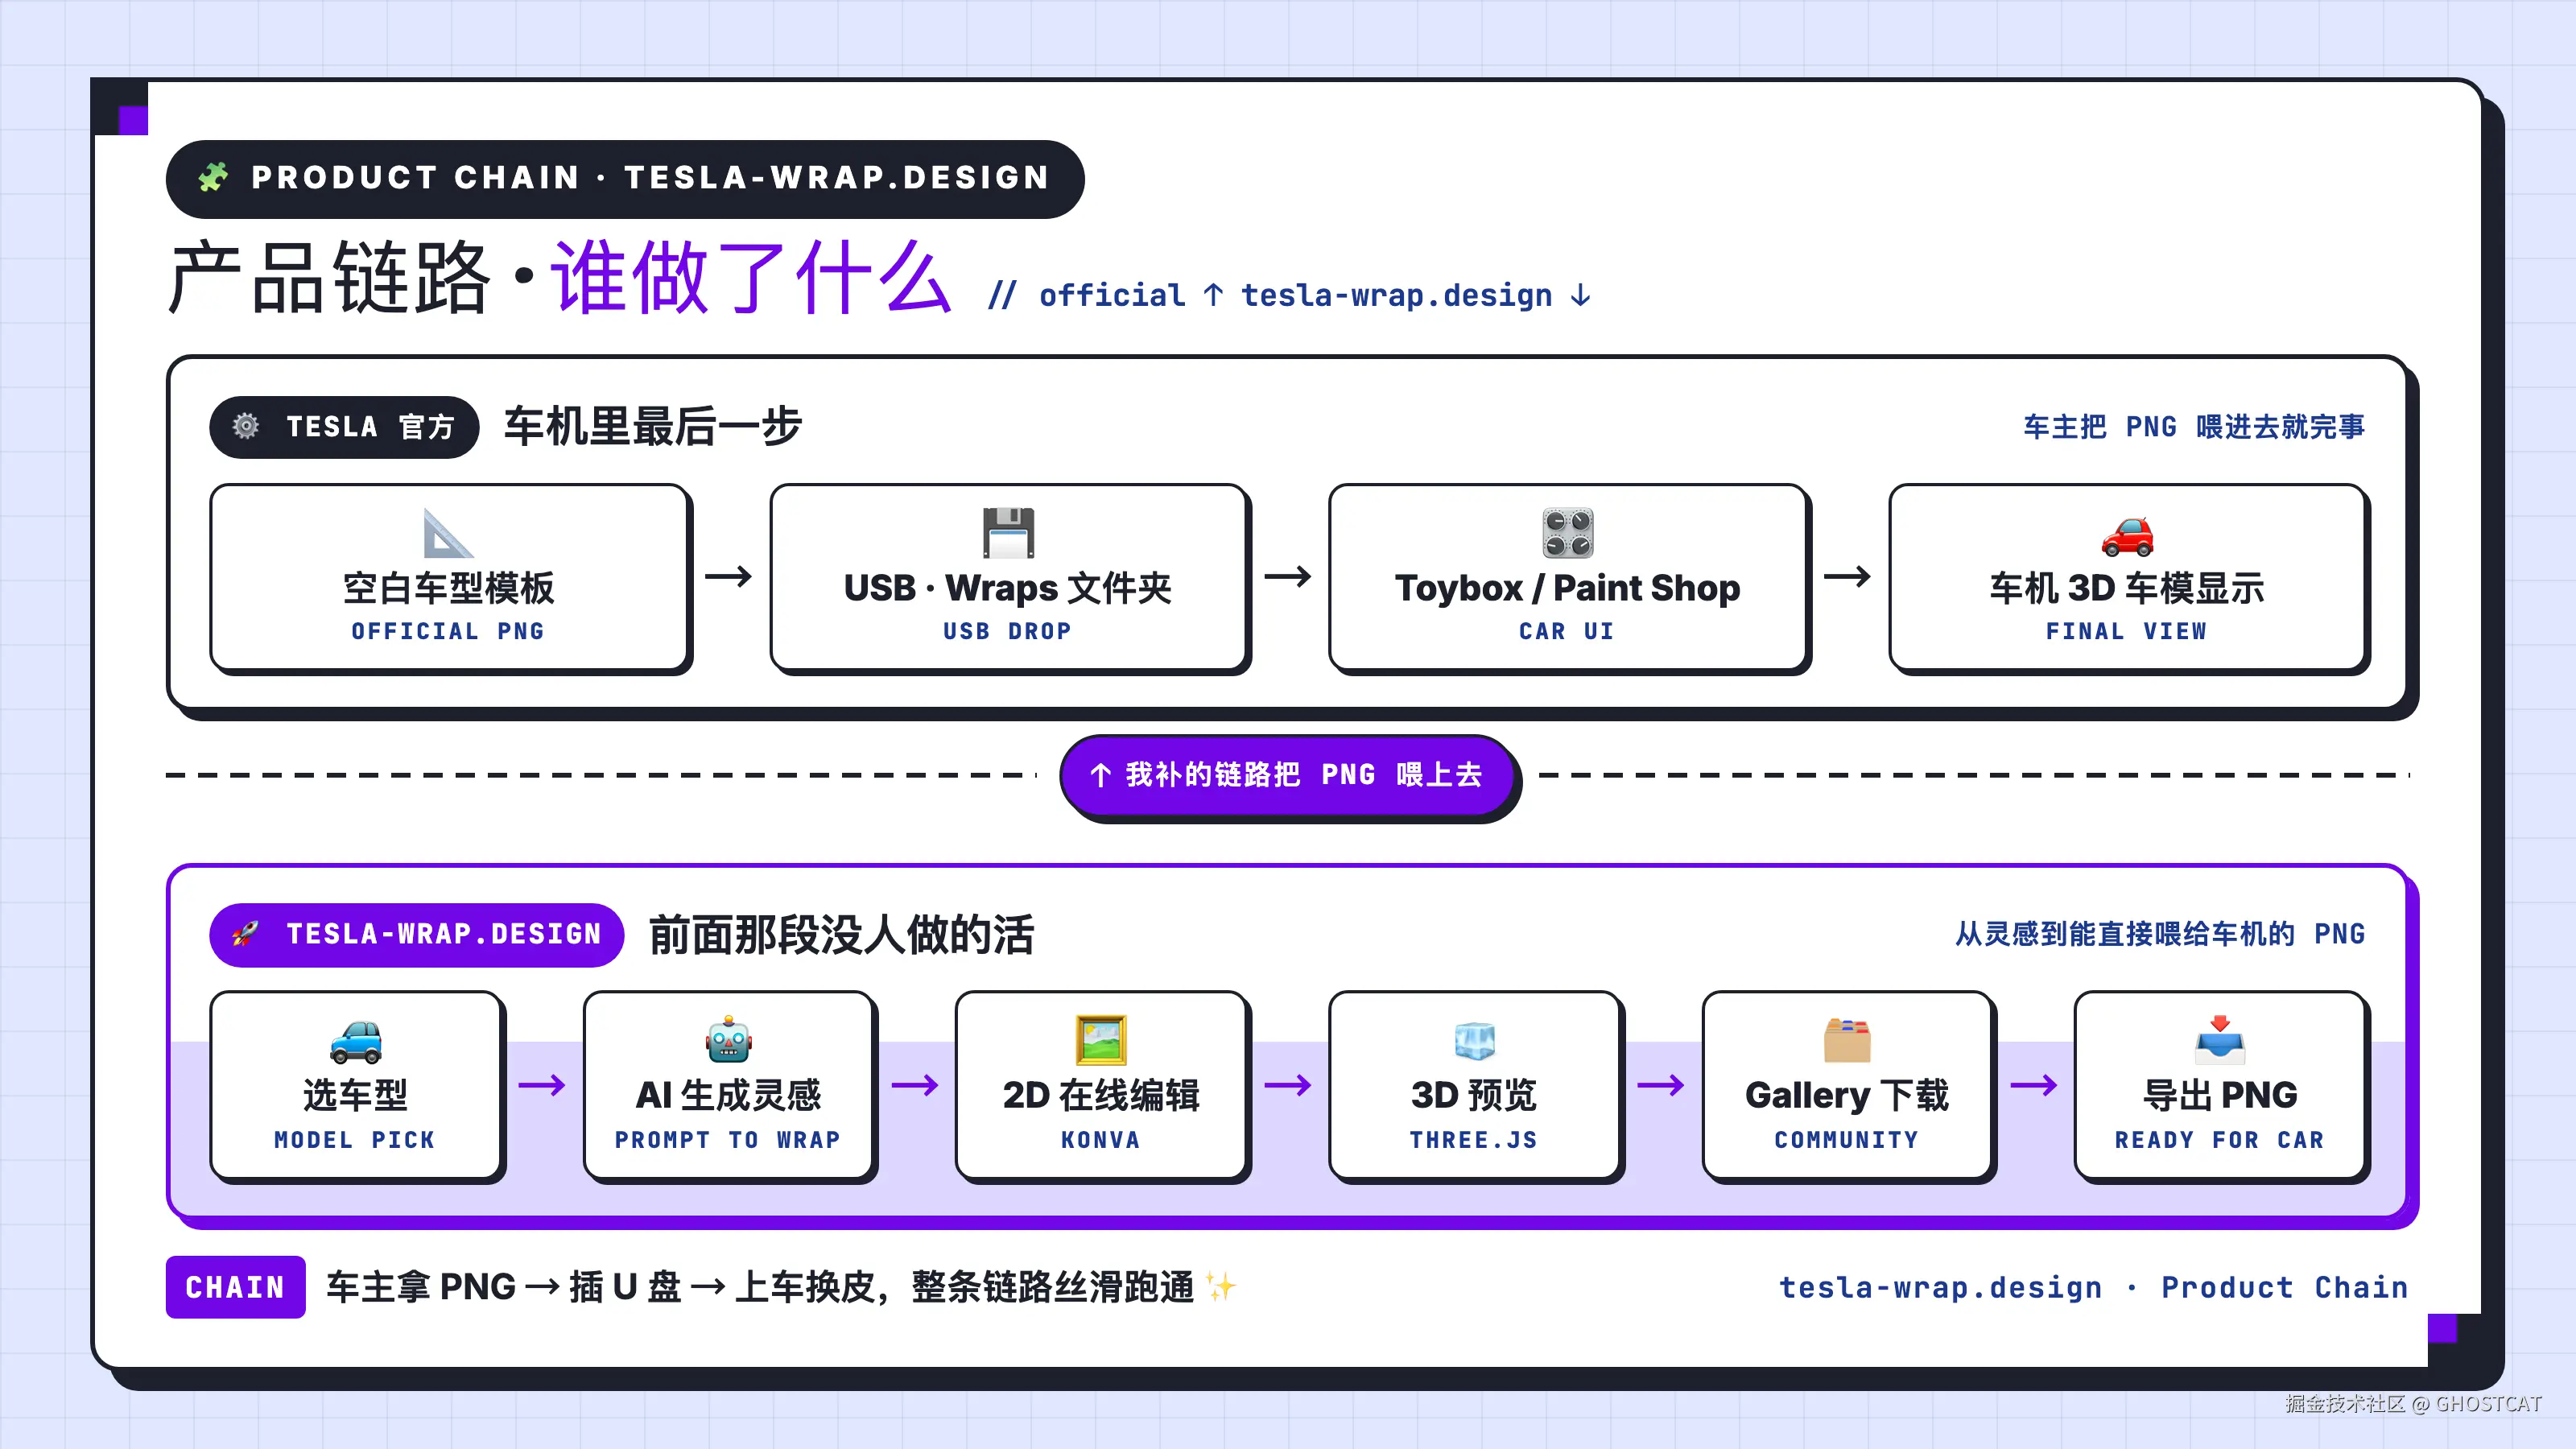Click the triangle ruler icon above 空白车型模板

click(x=448, y=533)
